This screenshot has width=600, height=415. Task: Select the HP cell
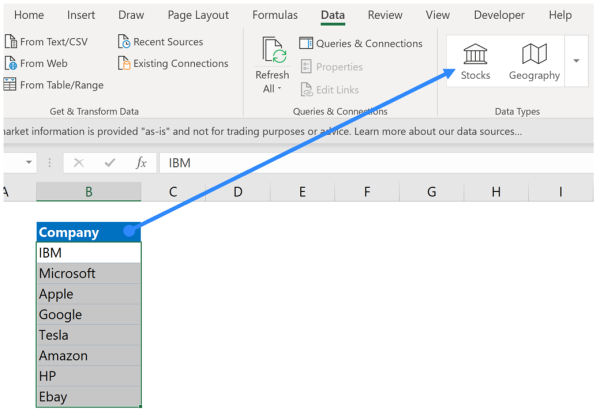(x=89, y=376)
